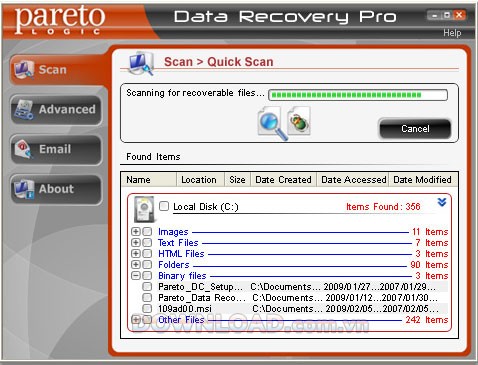Collapse Local Disk group with double chevron
Viewport: 478px width, 365px height.
pyautogui.click(x=442, y=202)
